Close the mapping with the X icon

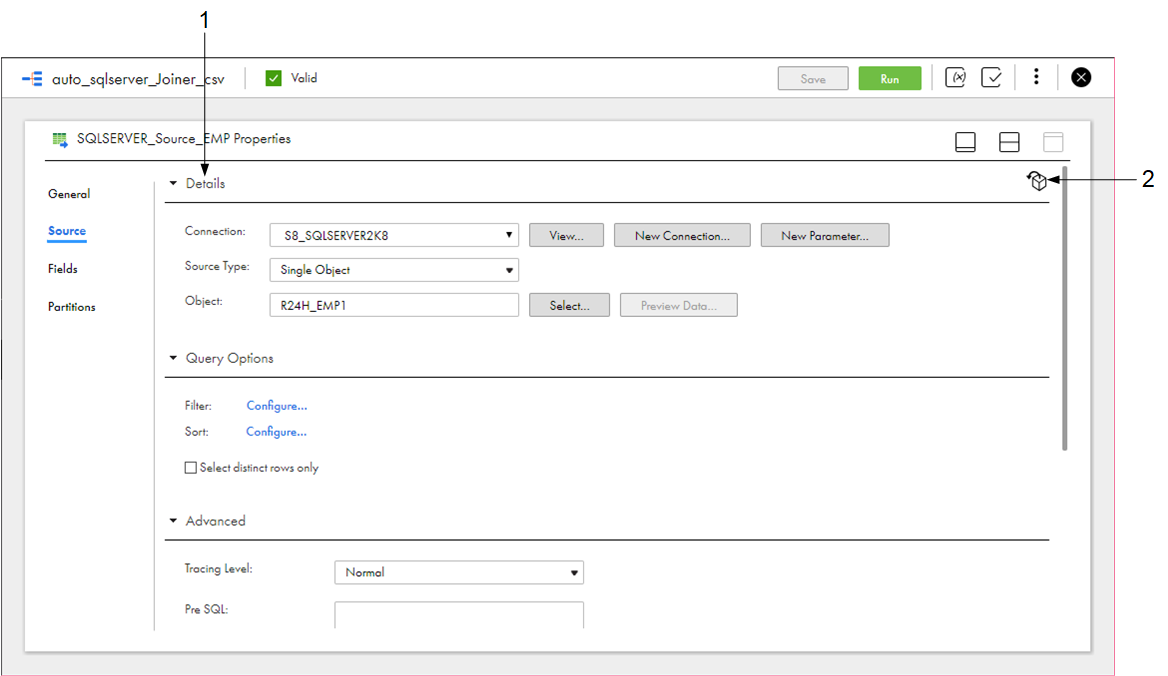coord(1081,77)
